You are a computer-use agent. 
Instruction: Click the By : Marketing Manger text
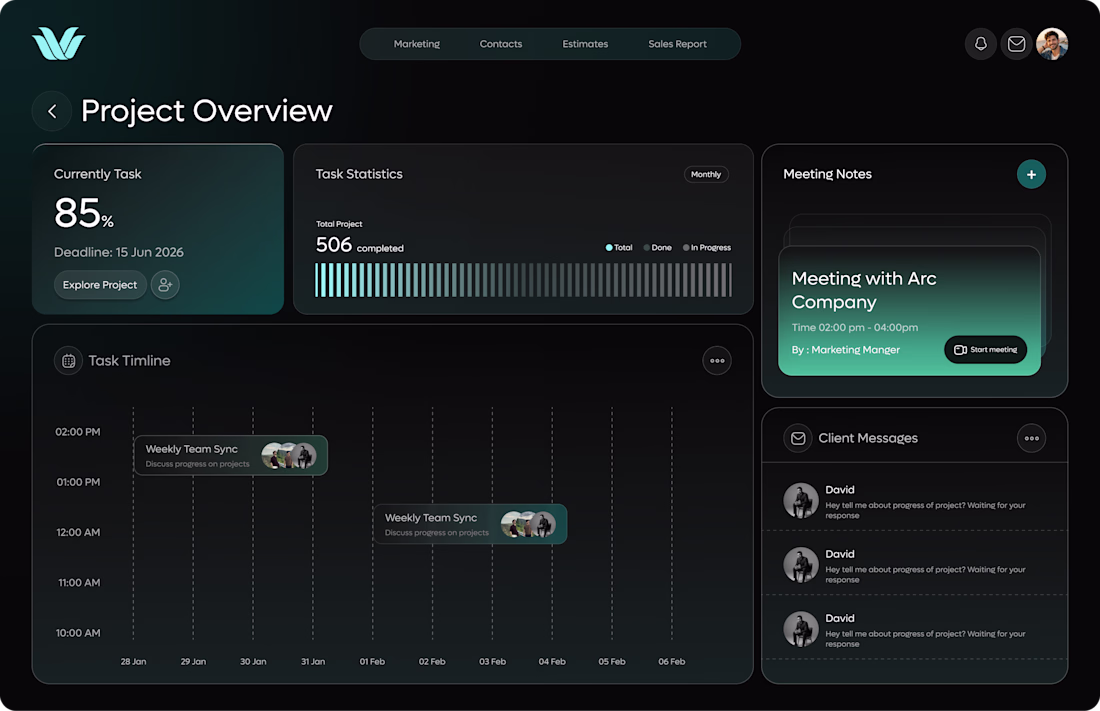(x=845, y=350)
